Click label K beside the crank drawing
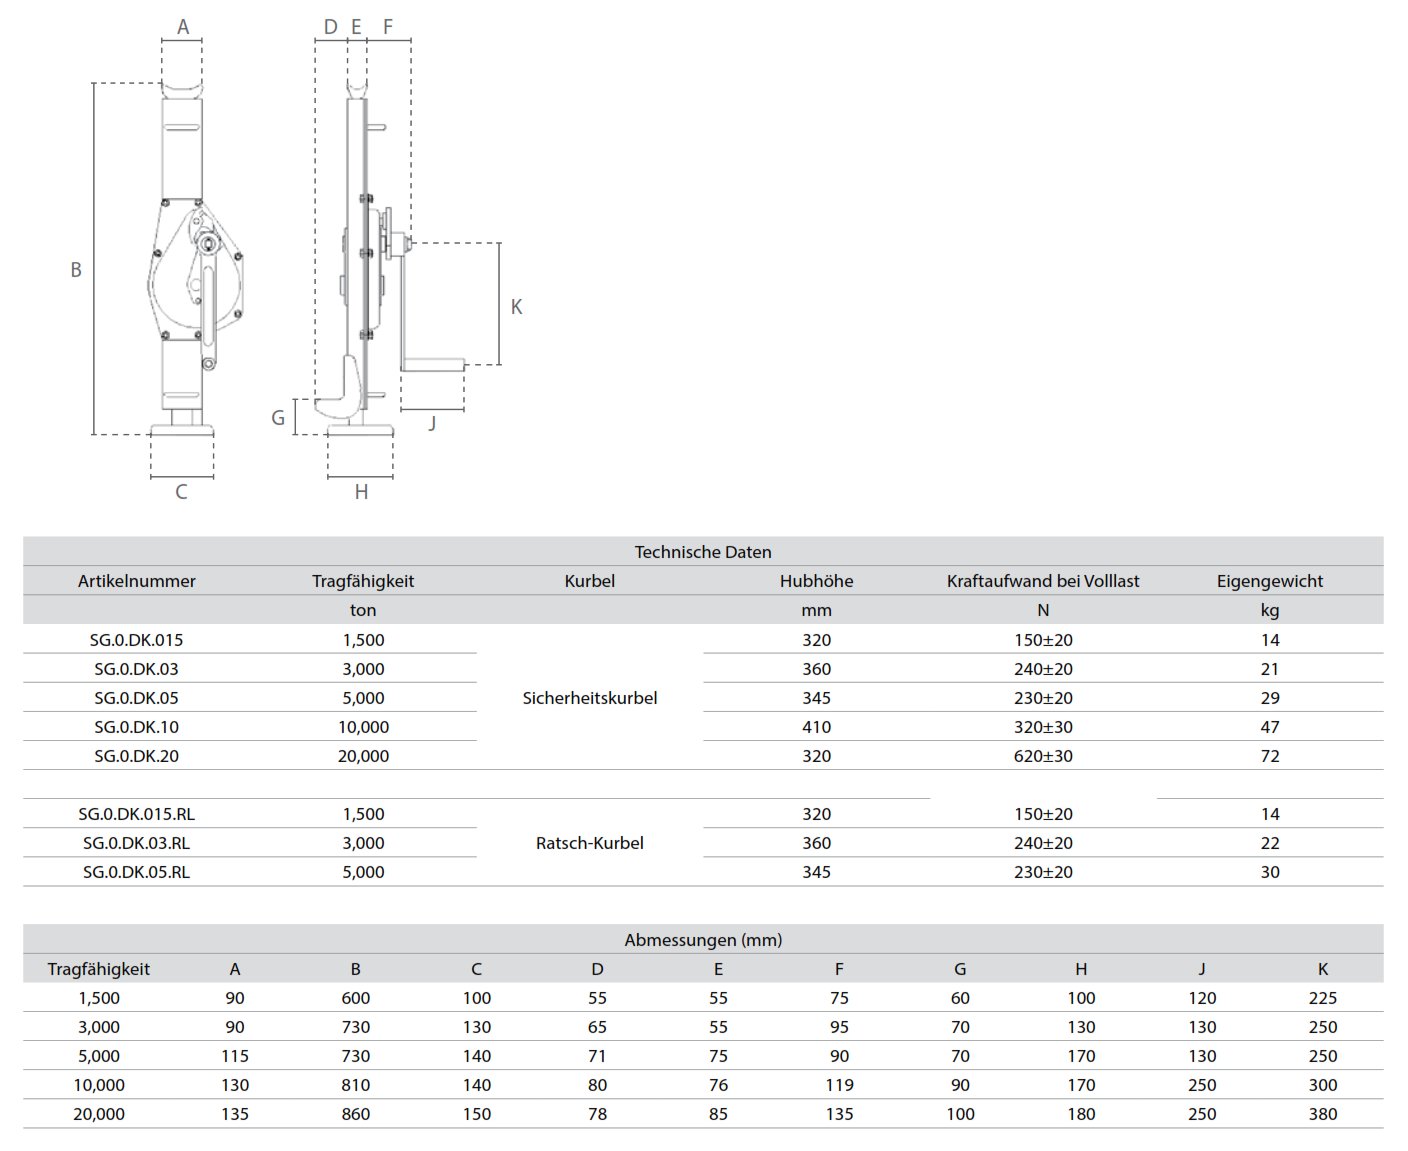This screenshot has height=1151, width=1408. click(x=516, y=307)
